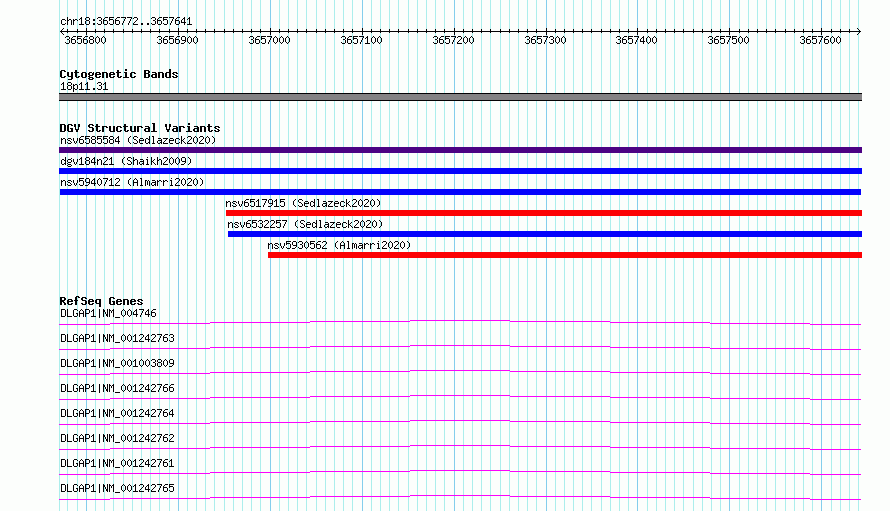This screenshot has width=890, height=511.
Task: Click the red bar for nsv5930562
Action: pyautogui.click(x=565, y=255)
